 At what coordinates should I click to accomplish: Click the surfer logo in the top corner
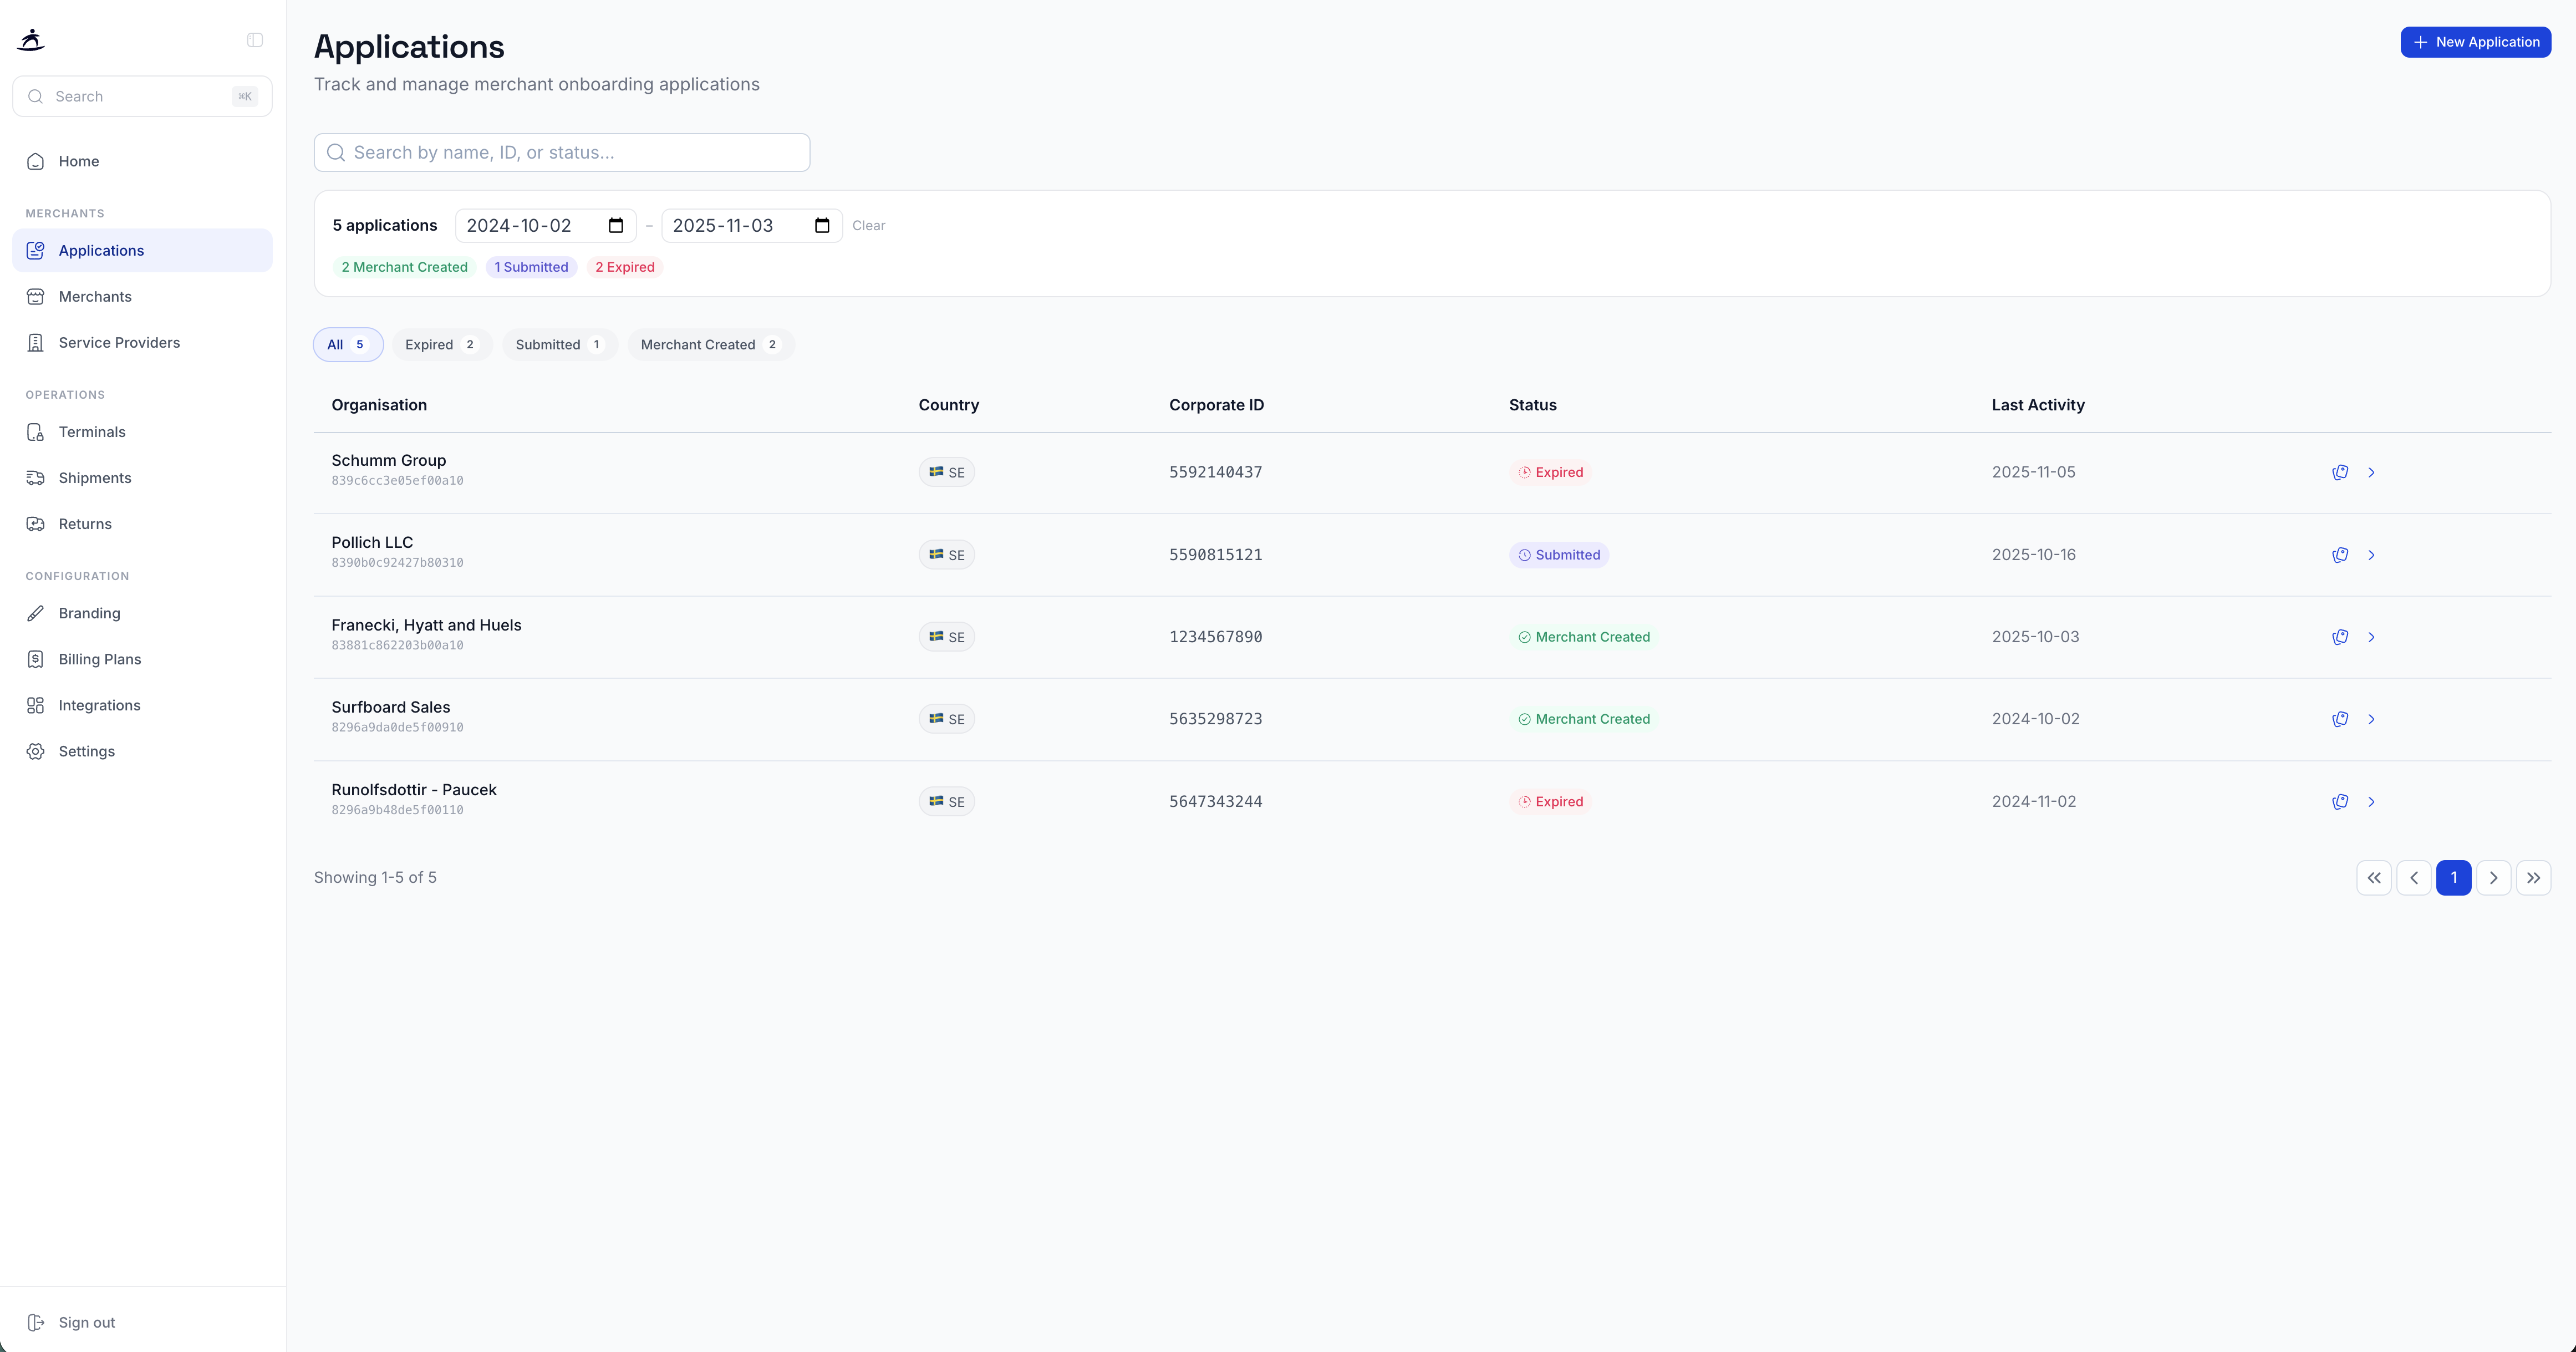tap(30, 39)
